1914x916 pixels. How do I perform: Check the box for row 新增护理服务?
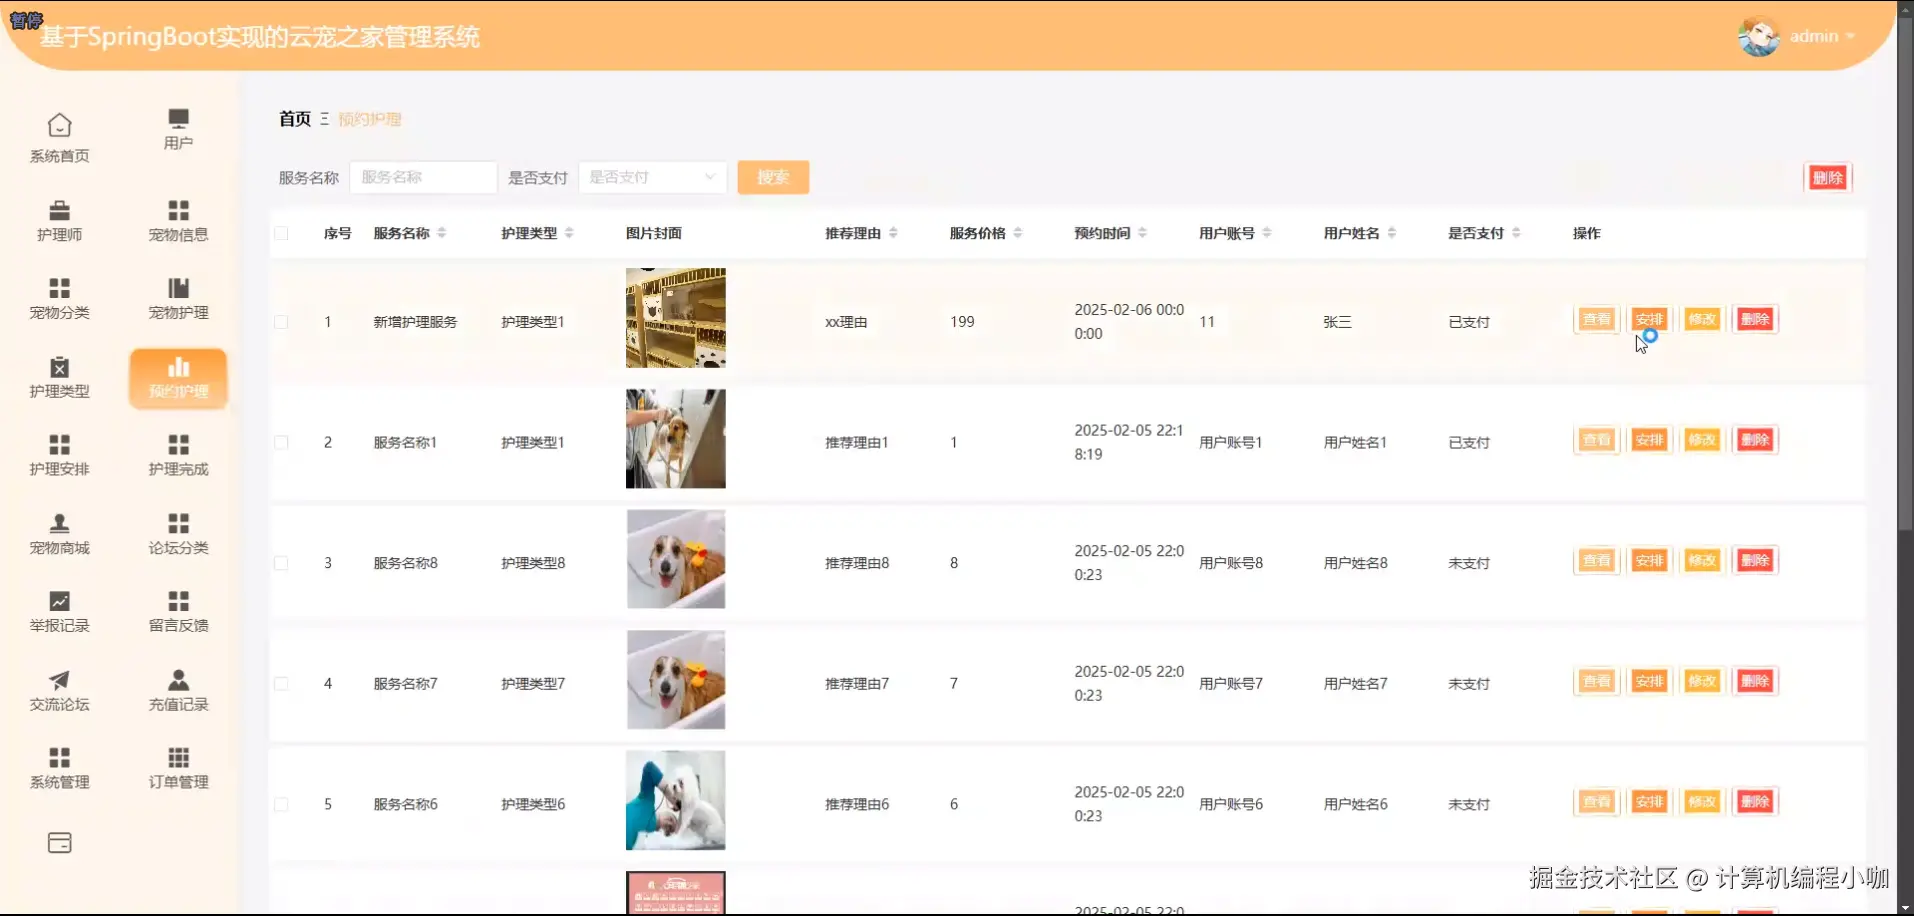tap(281, 322)
